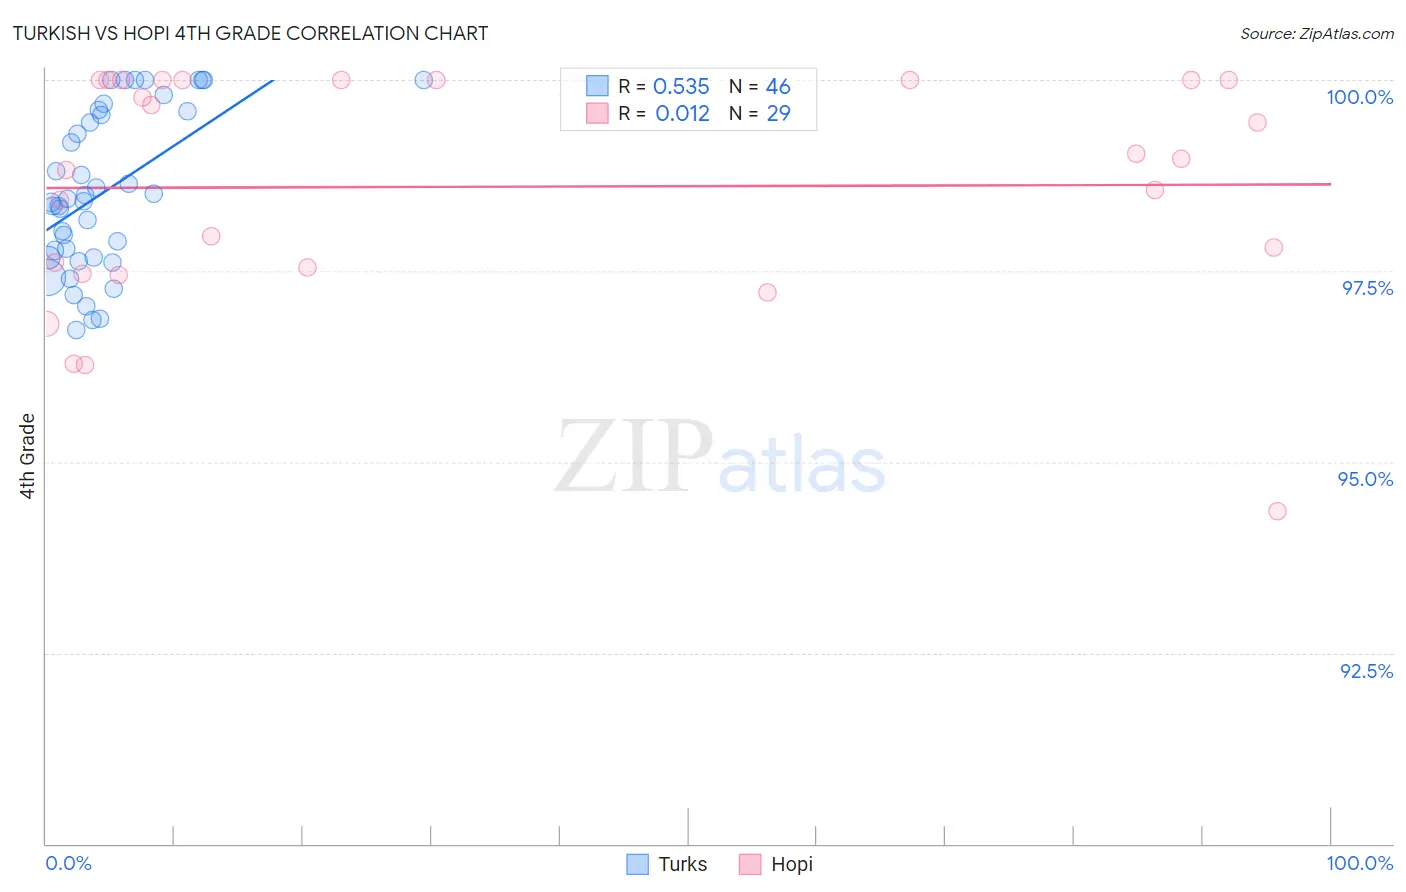Open the Source: ZipAtlas.com link
This screenshot has width=1406, height=892.
1317,33
